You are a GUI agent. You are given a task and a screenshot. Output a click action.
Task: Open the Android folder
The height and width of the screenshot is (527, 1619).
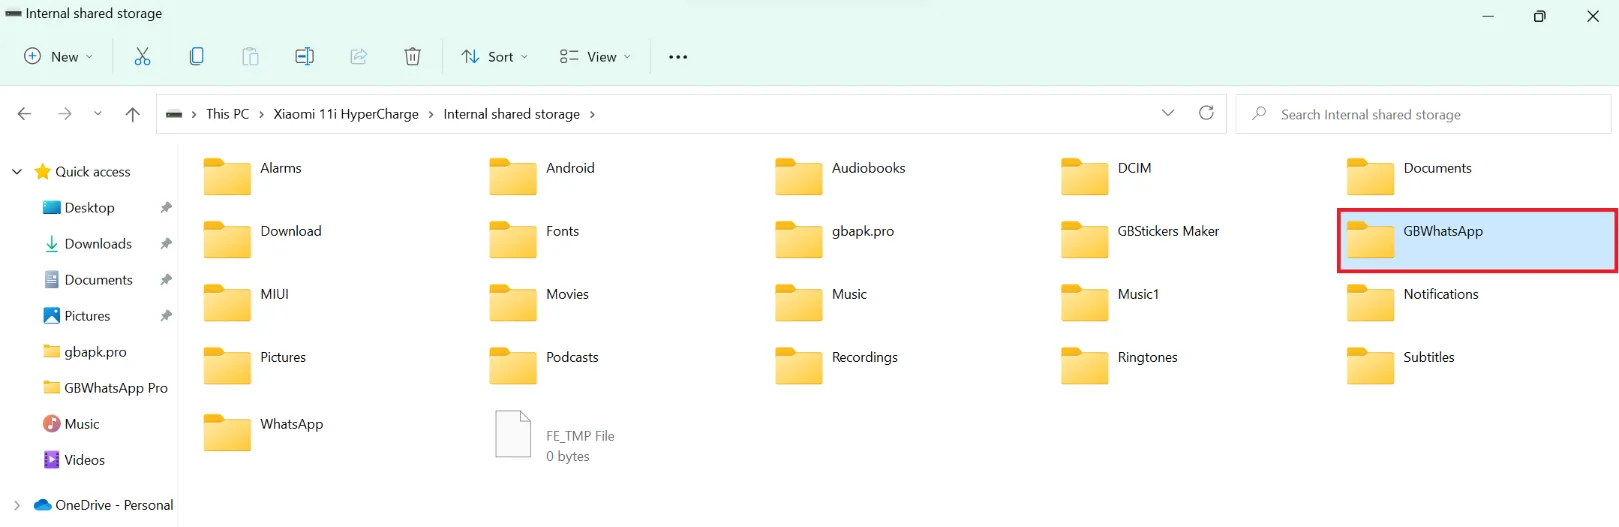[541, 177]
